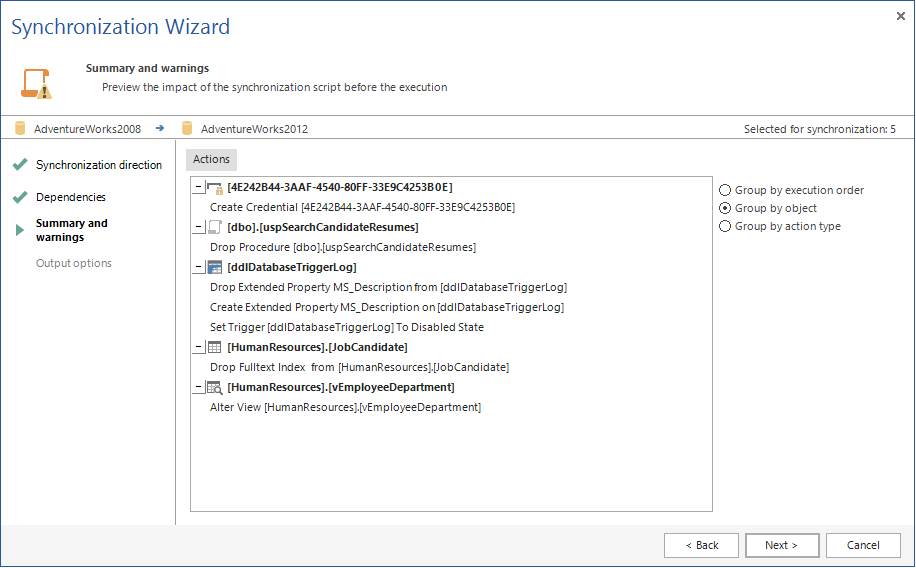Click the green checkmark next to Dependencies

pyautogui.click(x=20, y=197)
